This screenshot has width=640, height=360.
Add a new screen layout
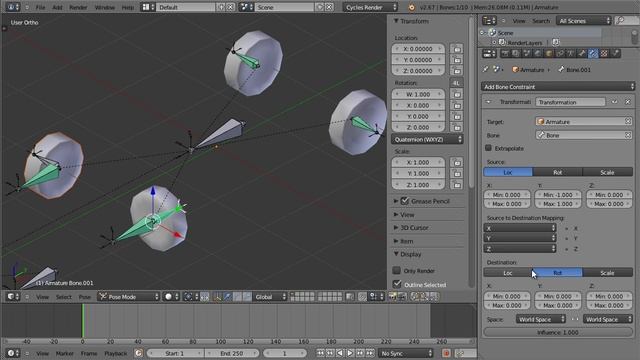221,7
